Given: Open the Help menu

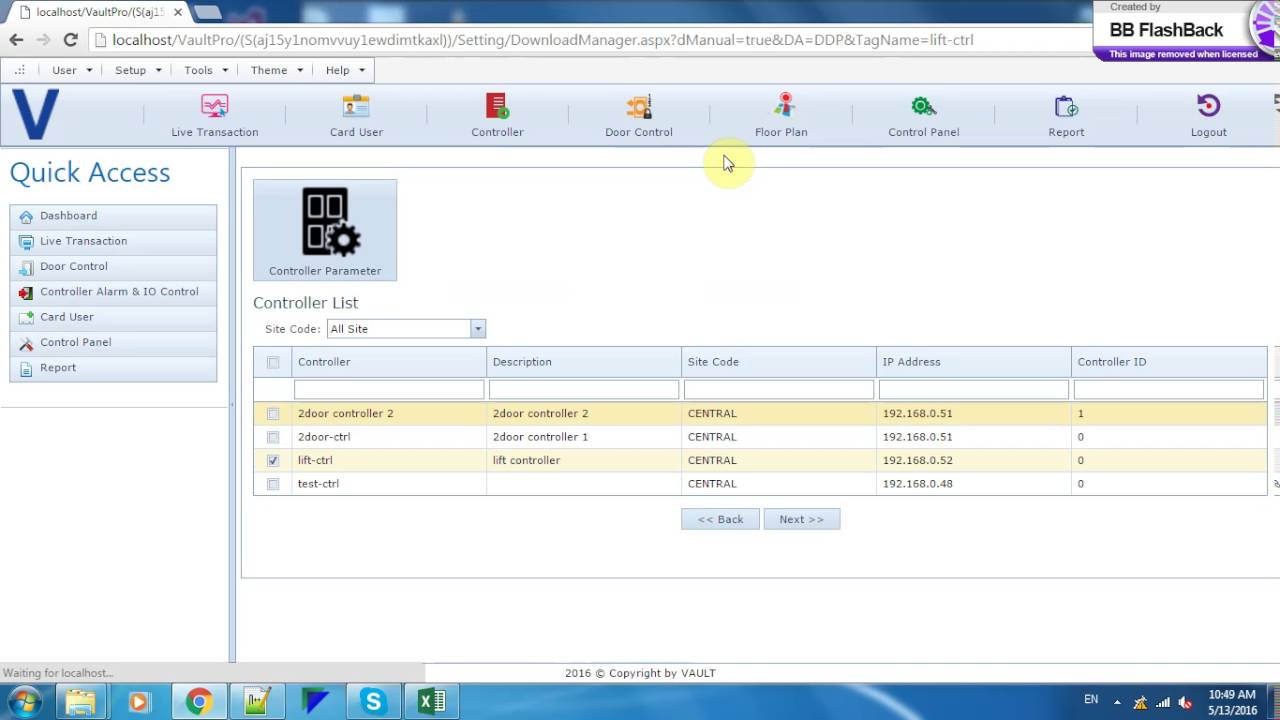Looking at the screenshot, I should (x=345, y=70).
